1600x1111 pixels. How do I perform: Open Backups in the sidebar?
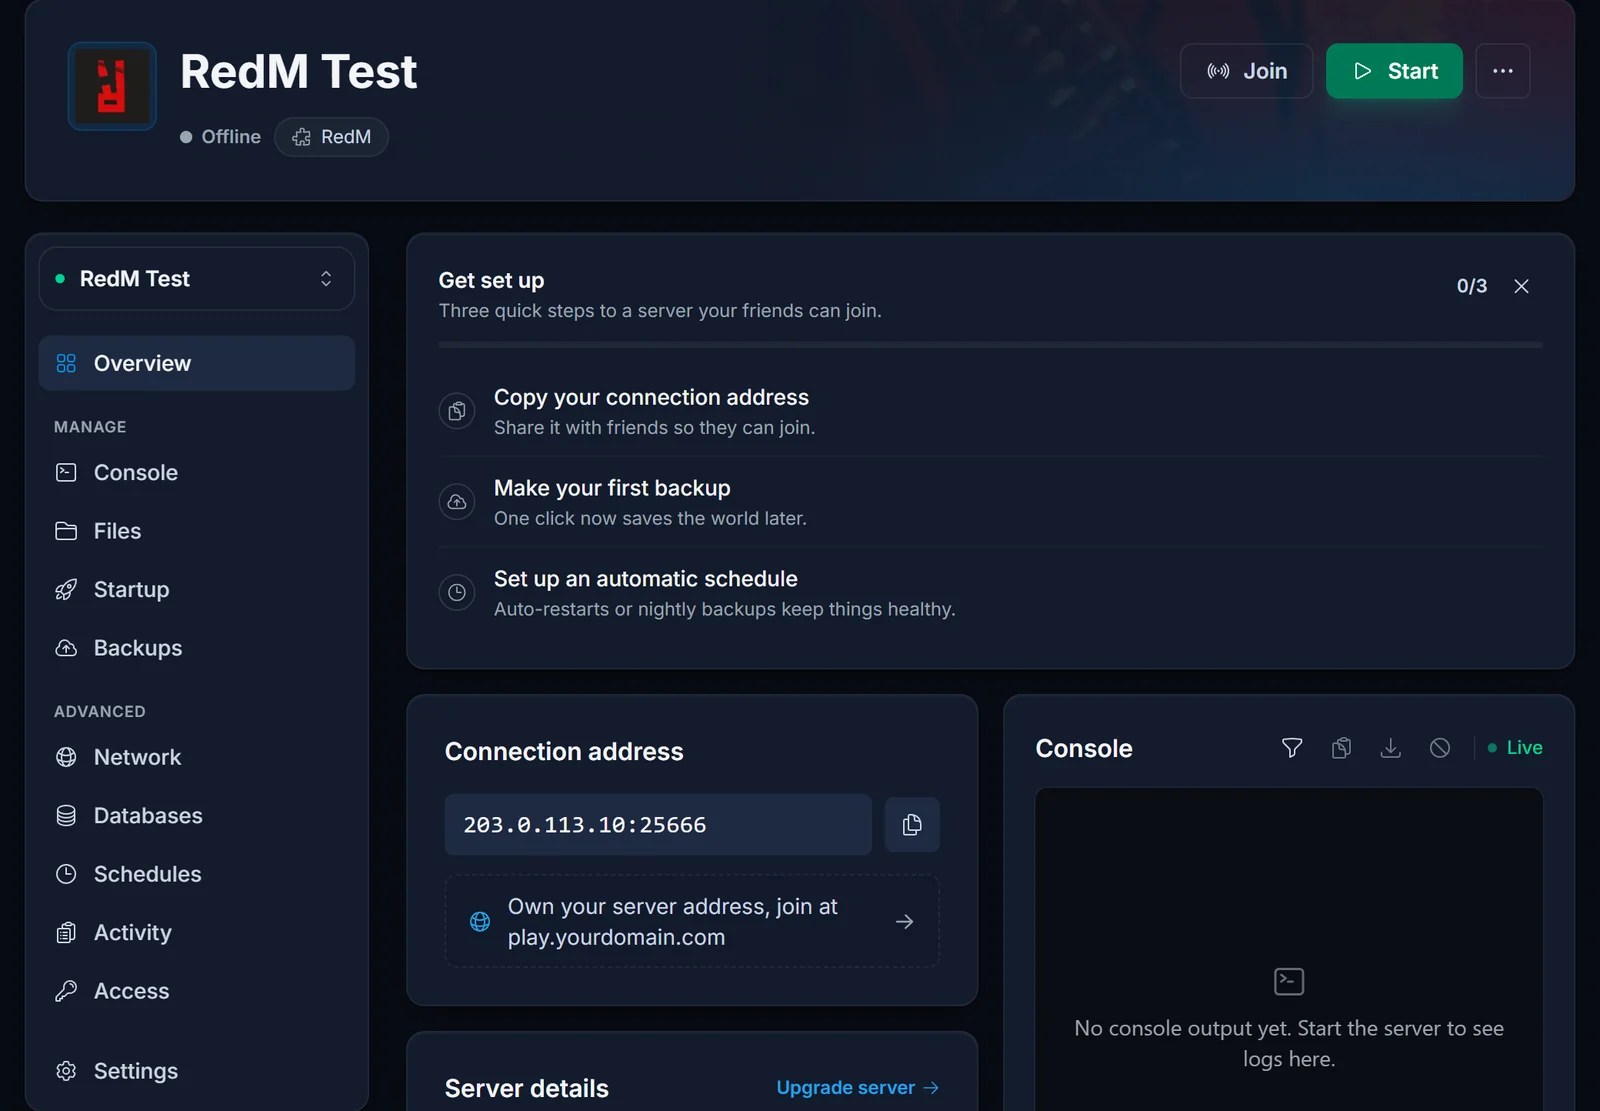click(x=197, y=648)
